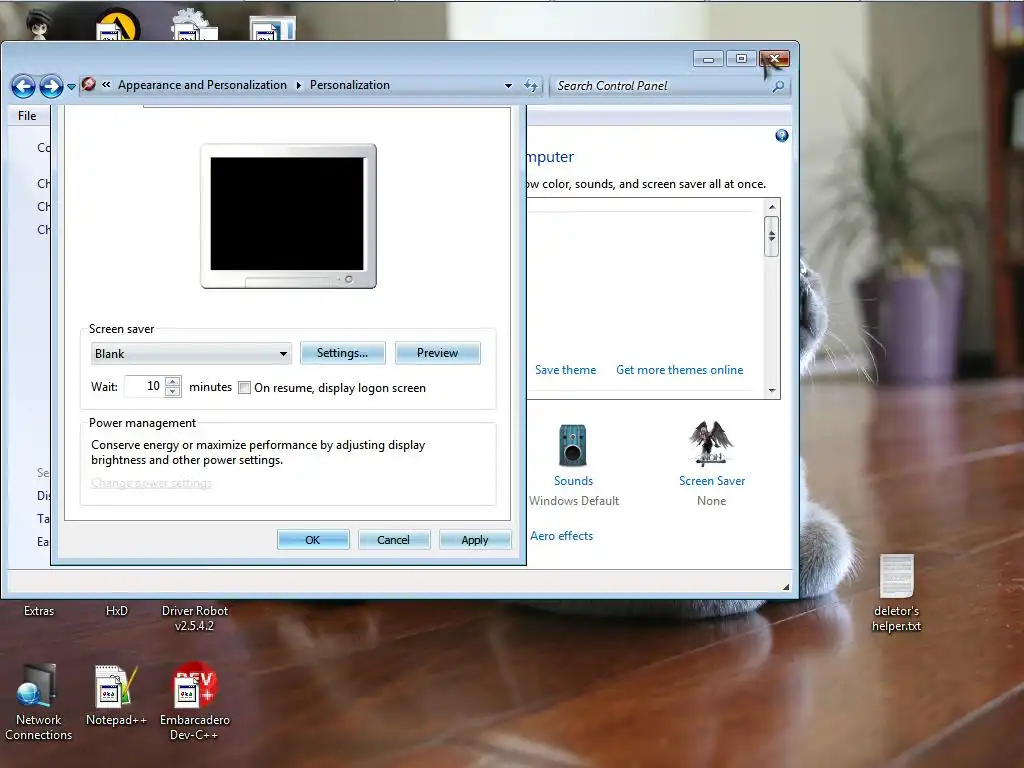Select Network Connections desktop icon
Screen dimensions: 1024x768
click(39, 702)
